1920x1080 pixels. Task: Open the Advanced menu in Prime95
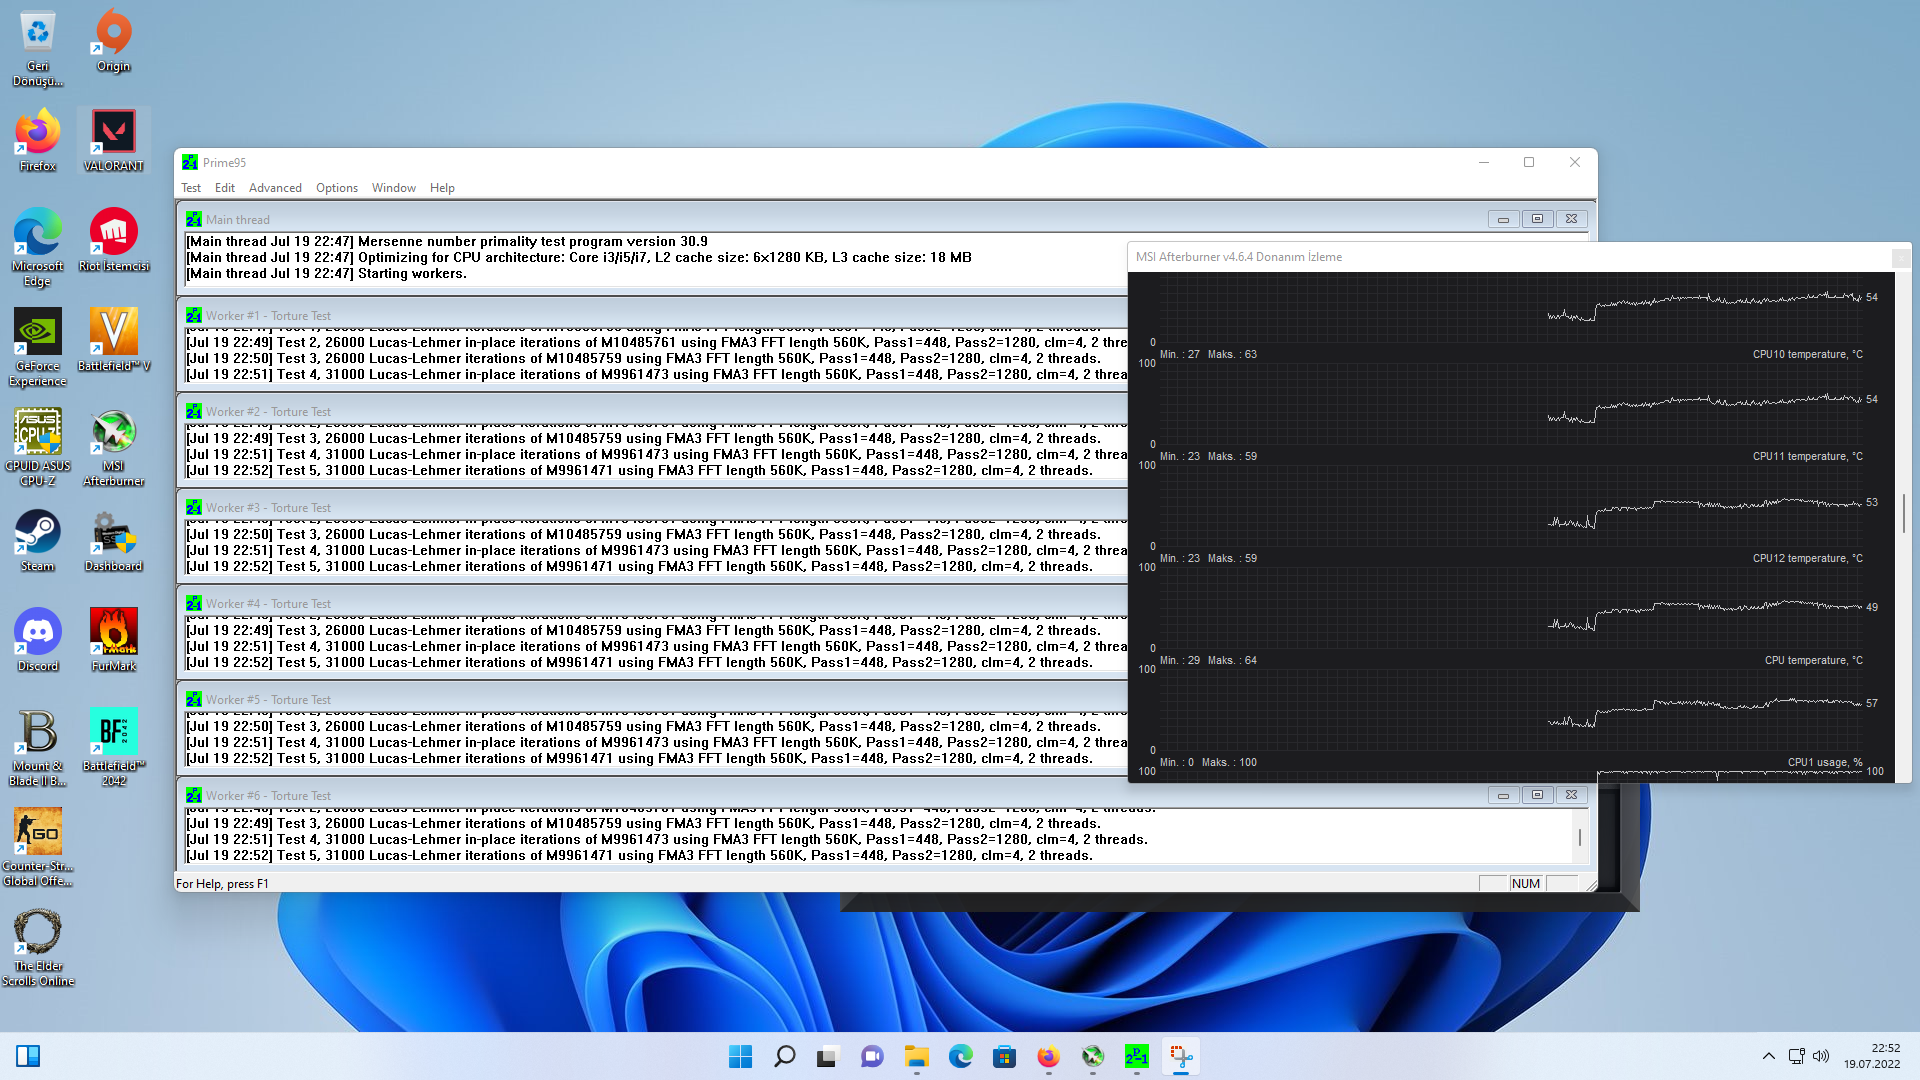[275, 188]
